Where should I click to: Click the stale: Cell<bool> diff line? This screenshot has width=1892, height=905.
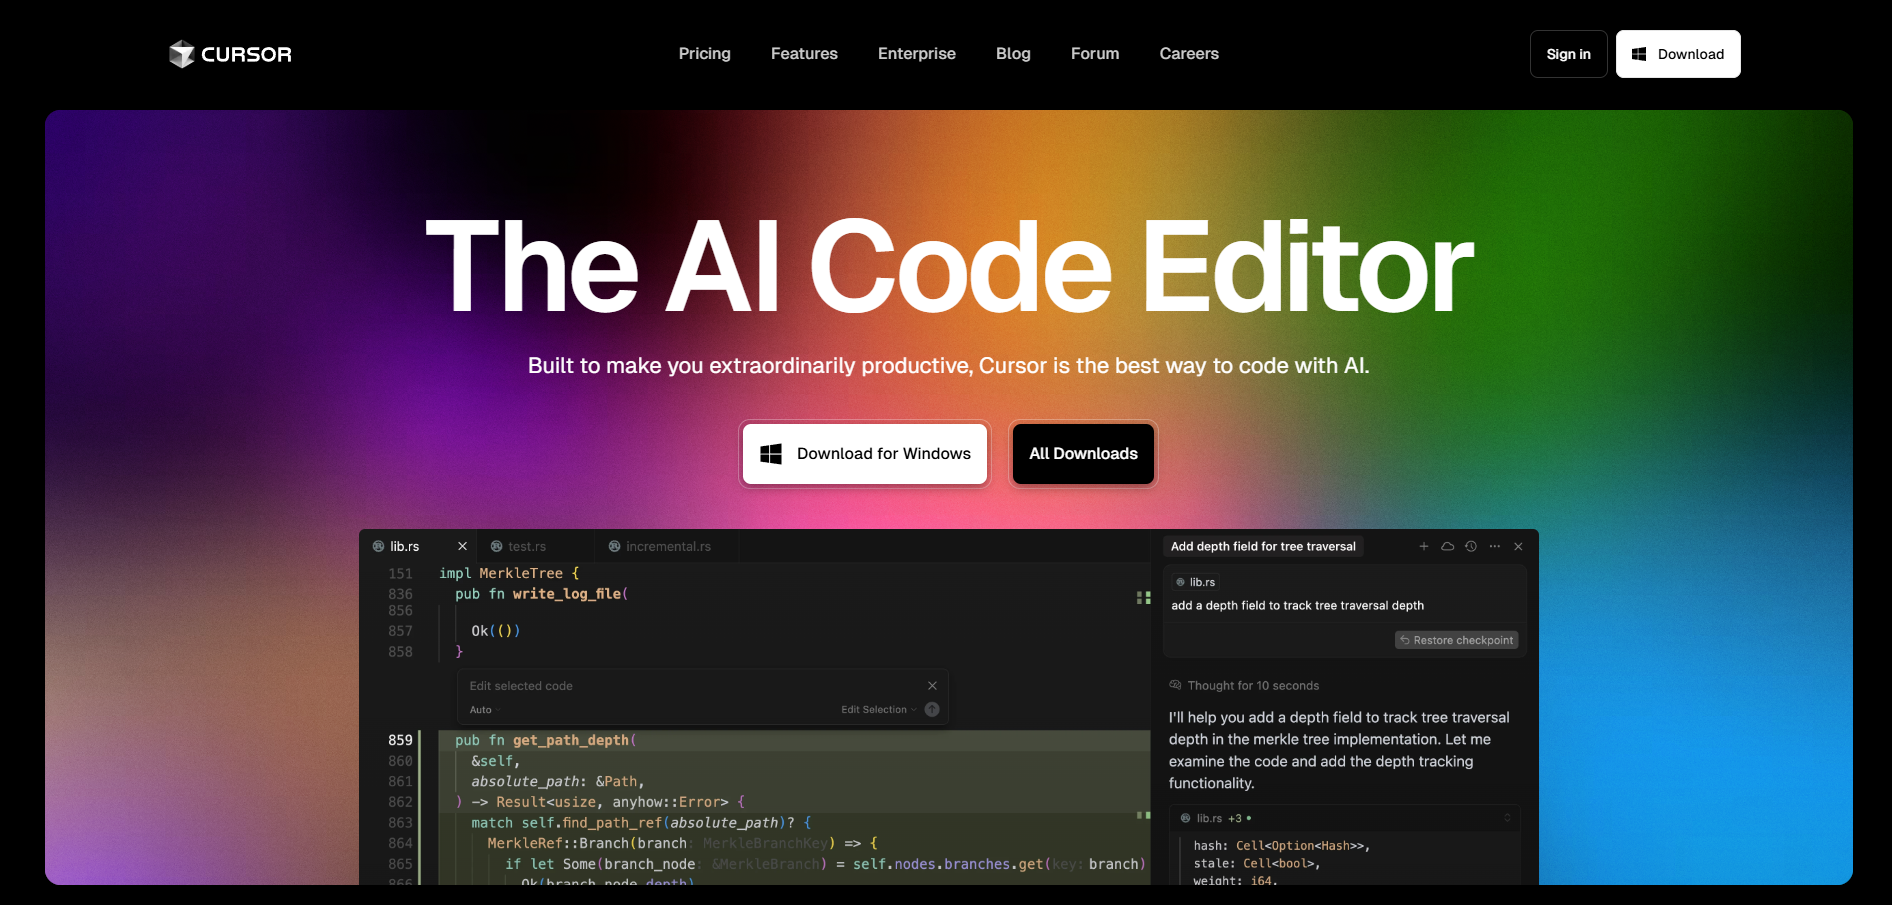click(1256, 863)
